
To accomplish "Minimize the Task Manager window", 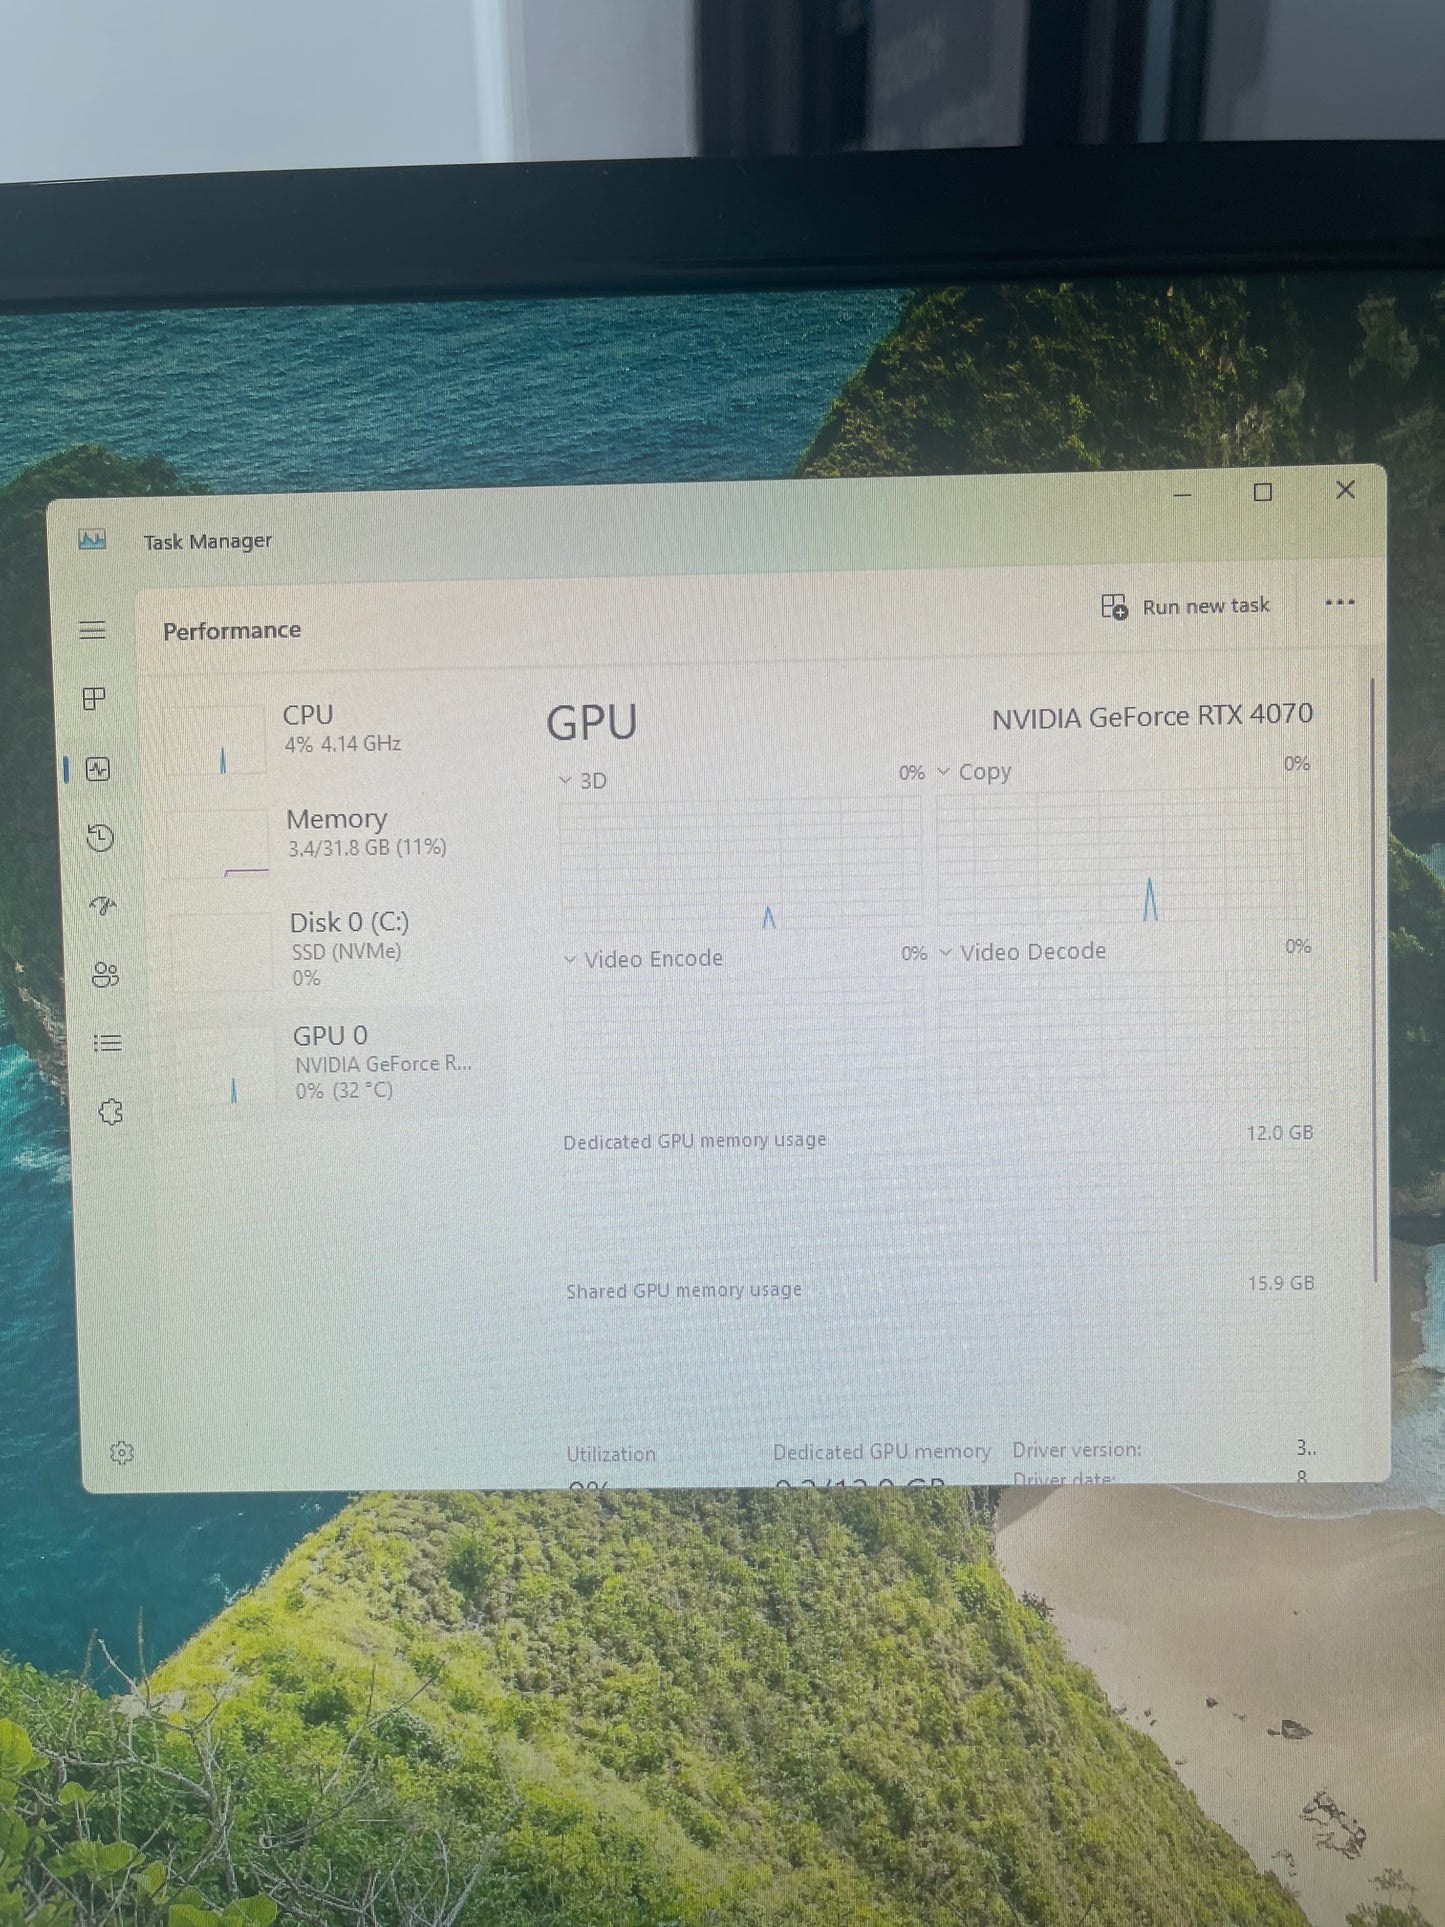I will tap(1182, 494).
